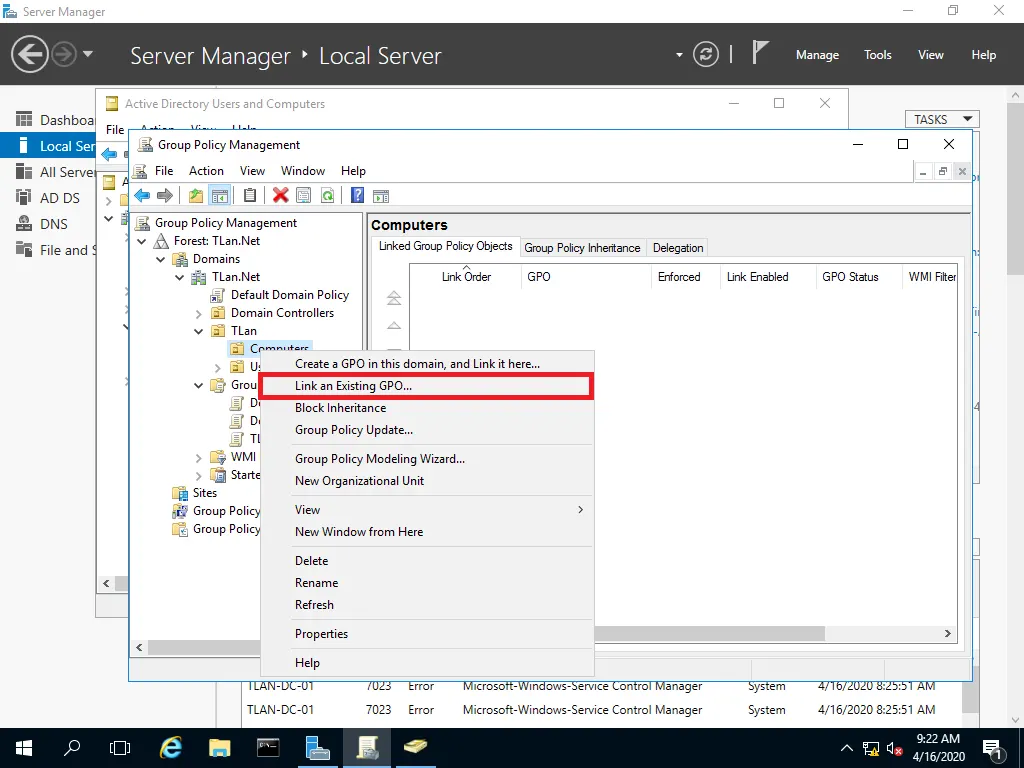Image resolution: width=1024 pixels, height=768 pixels.
Task: Open the View submenu in context menu
Action: point(427,509)
